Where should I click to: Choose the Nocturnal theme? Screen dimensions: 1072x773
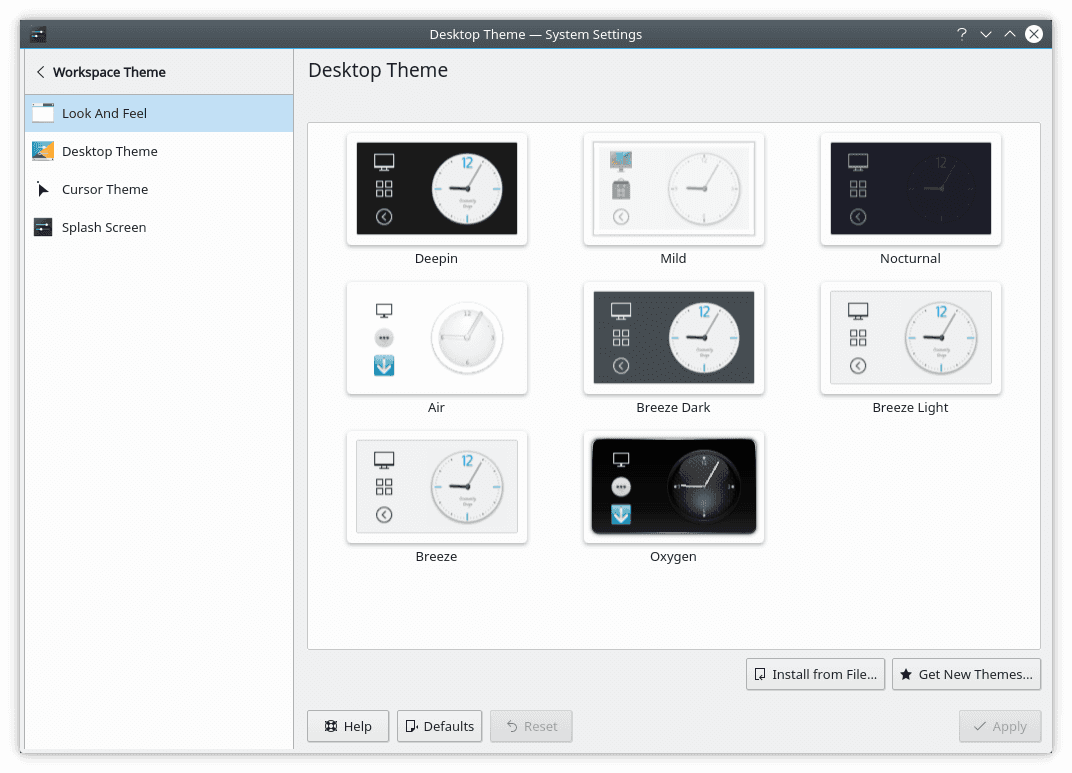910,189
